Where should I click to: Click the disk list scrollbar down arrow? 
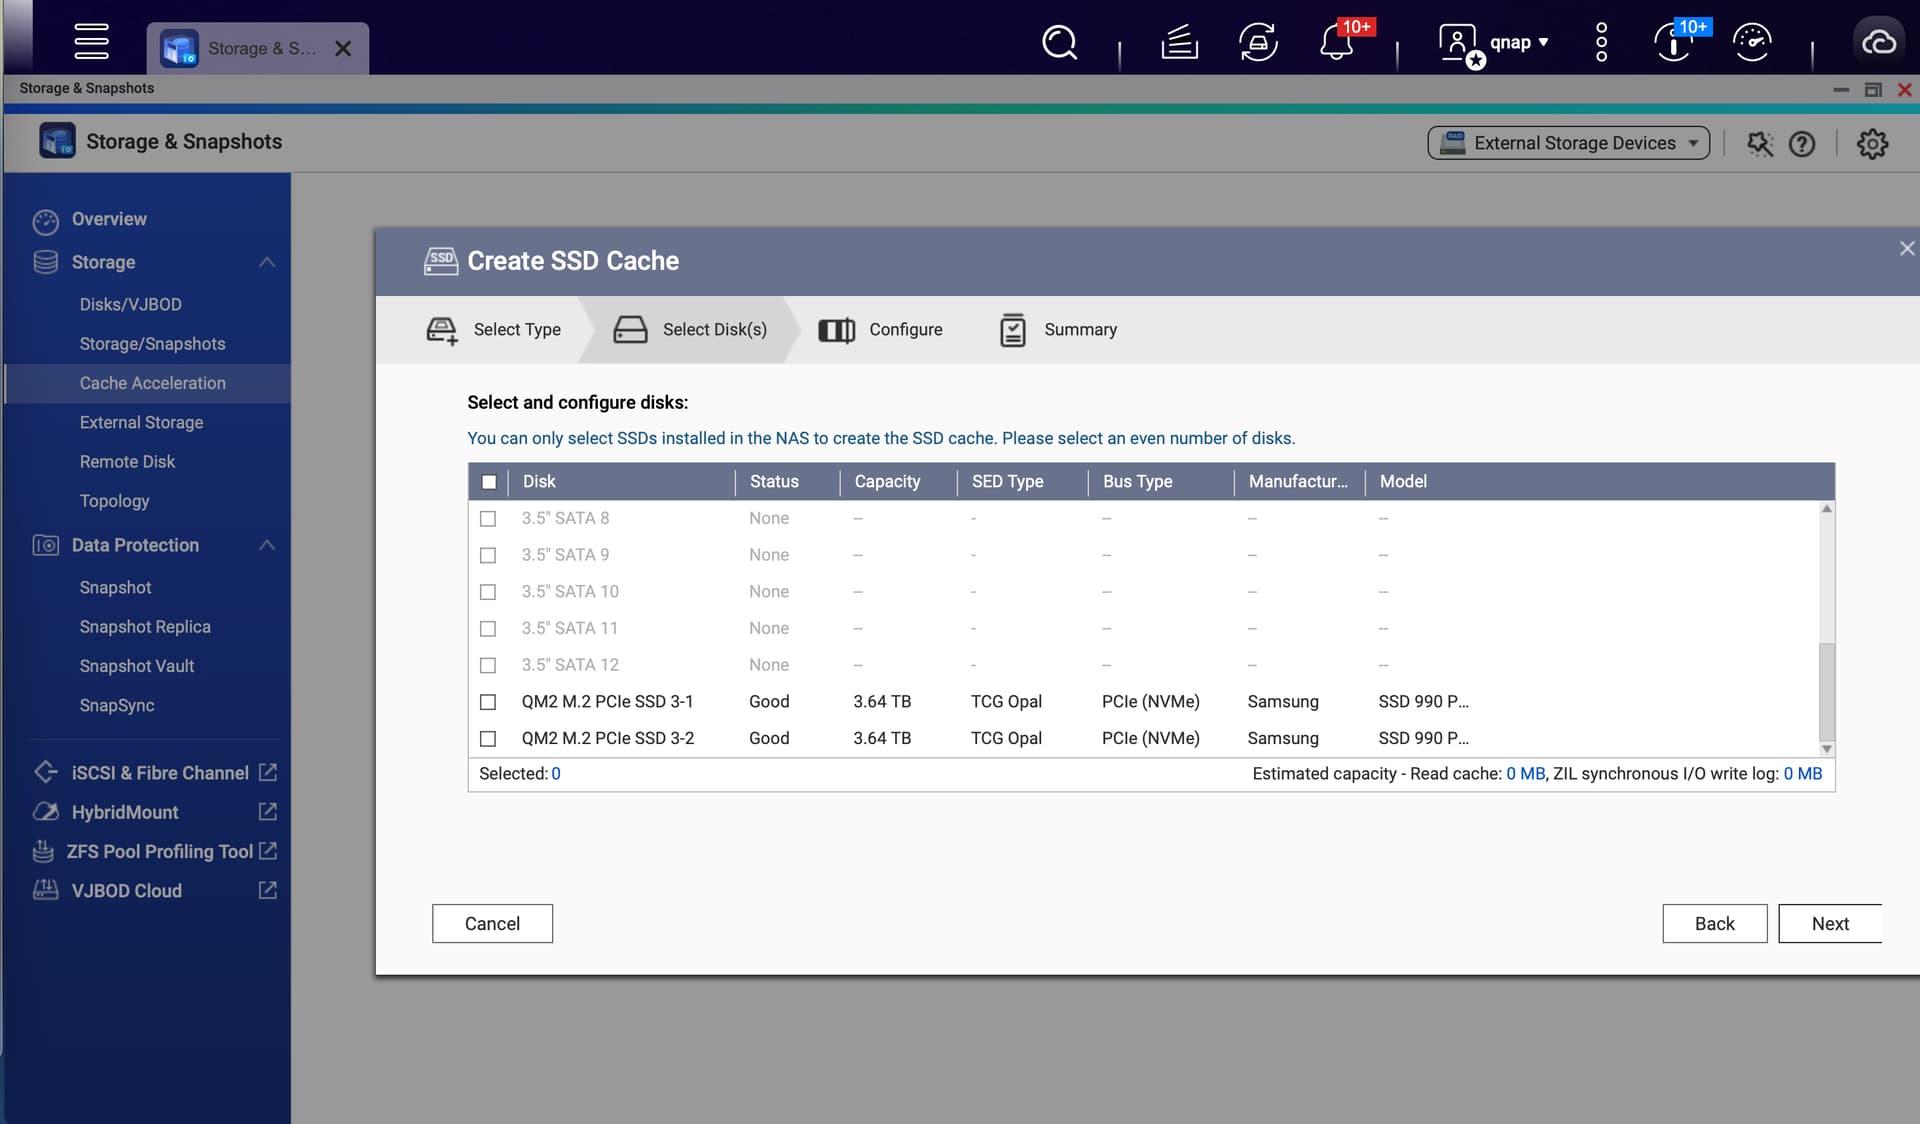(1826, 749)
